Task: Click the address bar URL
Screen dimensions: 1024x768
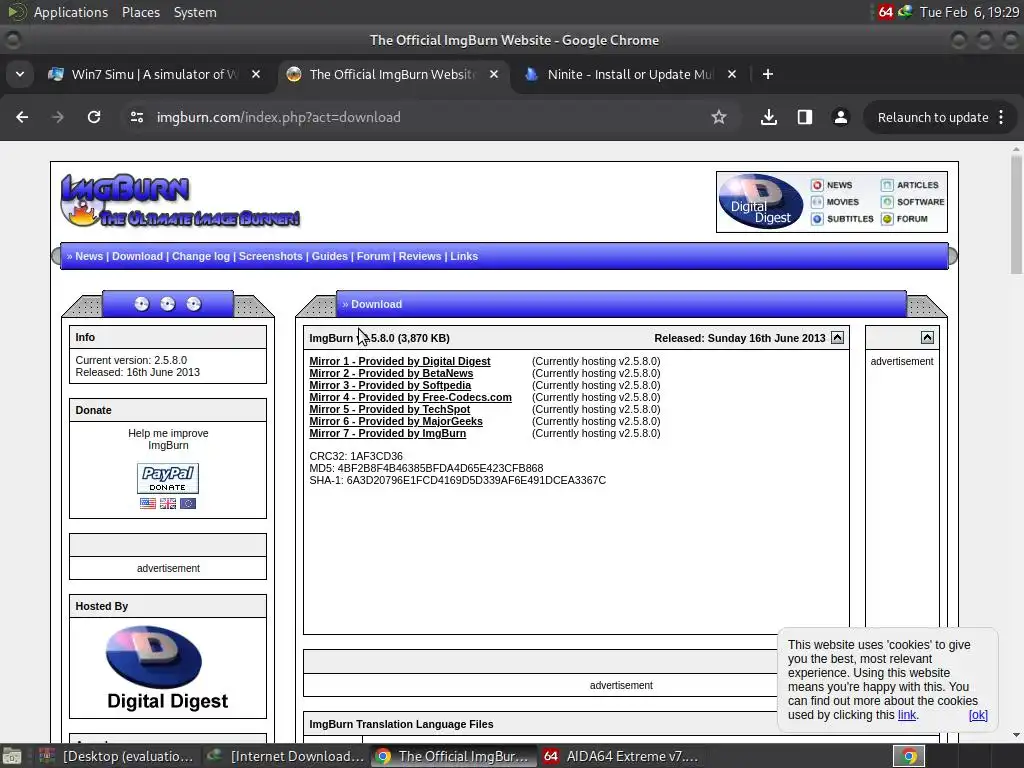Action: (278, 117)
